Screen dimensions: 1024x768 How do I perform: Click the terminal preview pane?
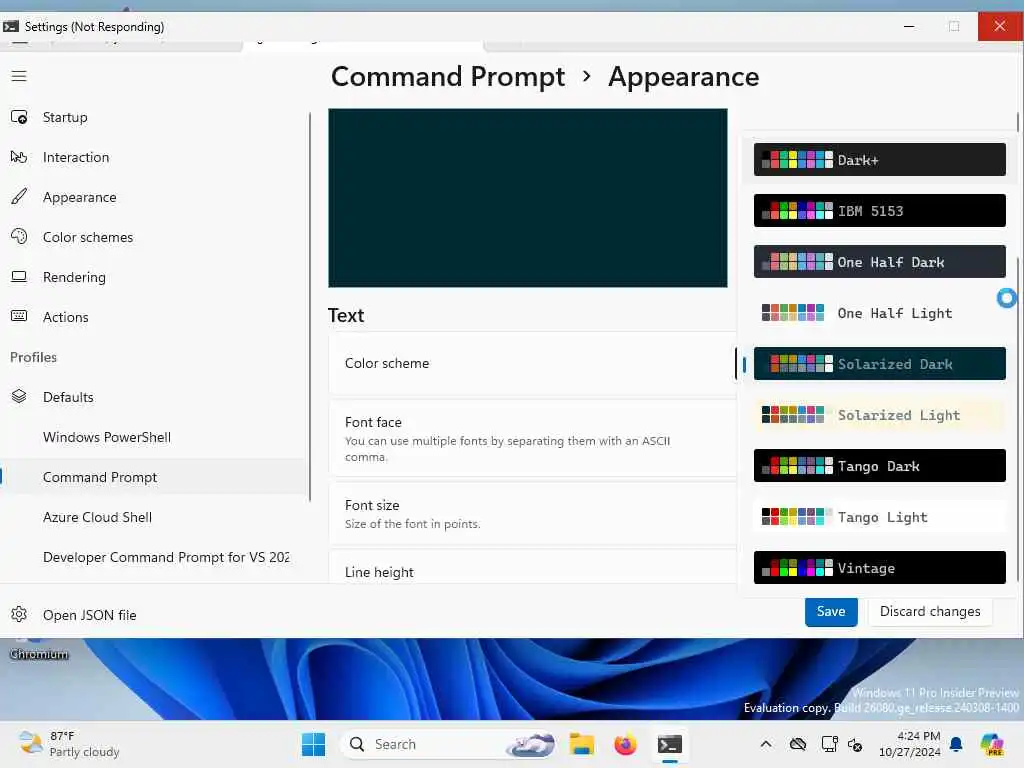pos(528,197)
